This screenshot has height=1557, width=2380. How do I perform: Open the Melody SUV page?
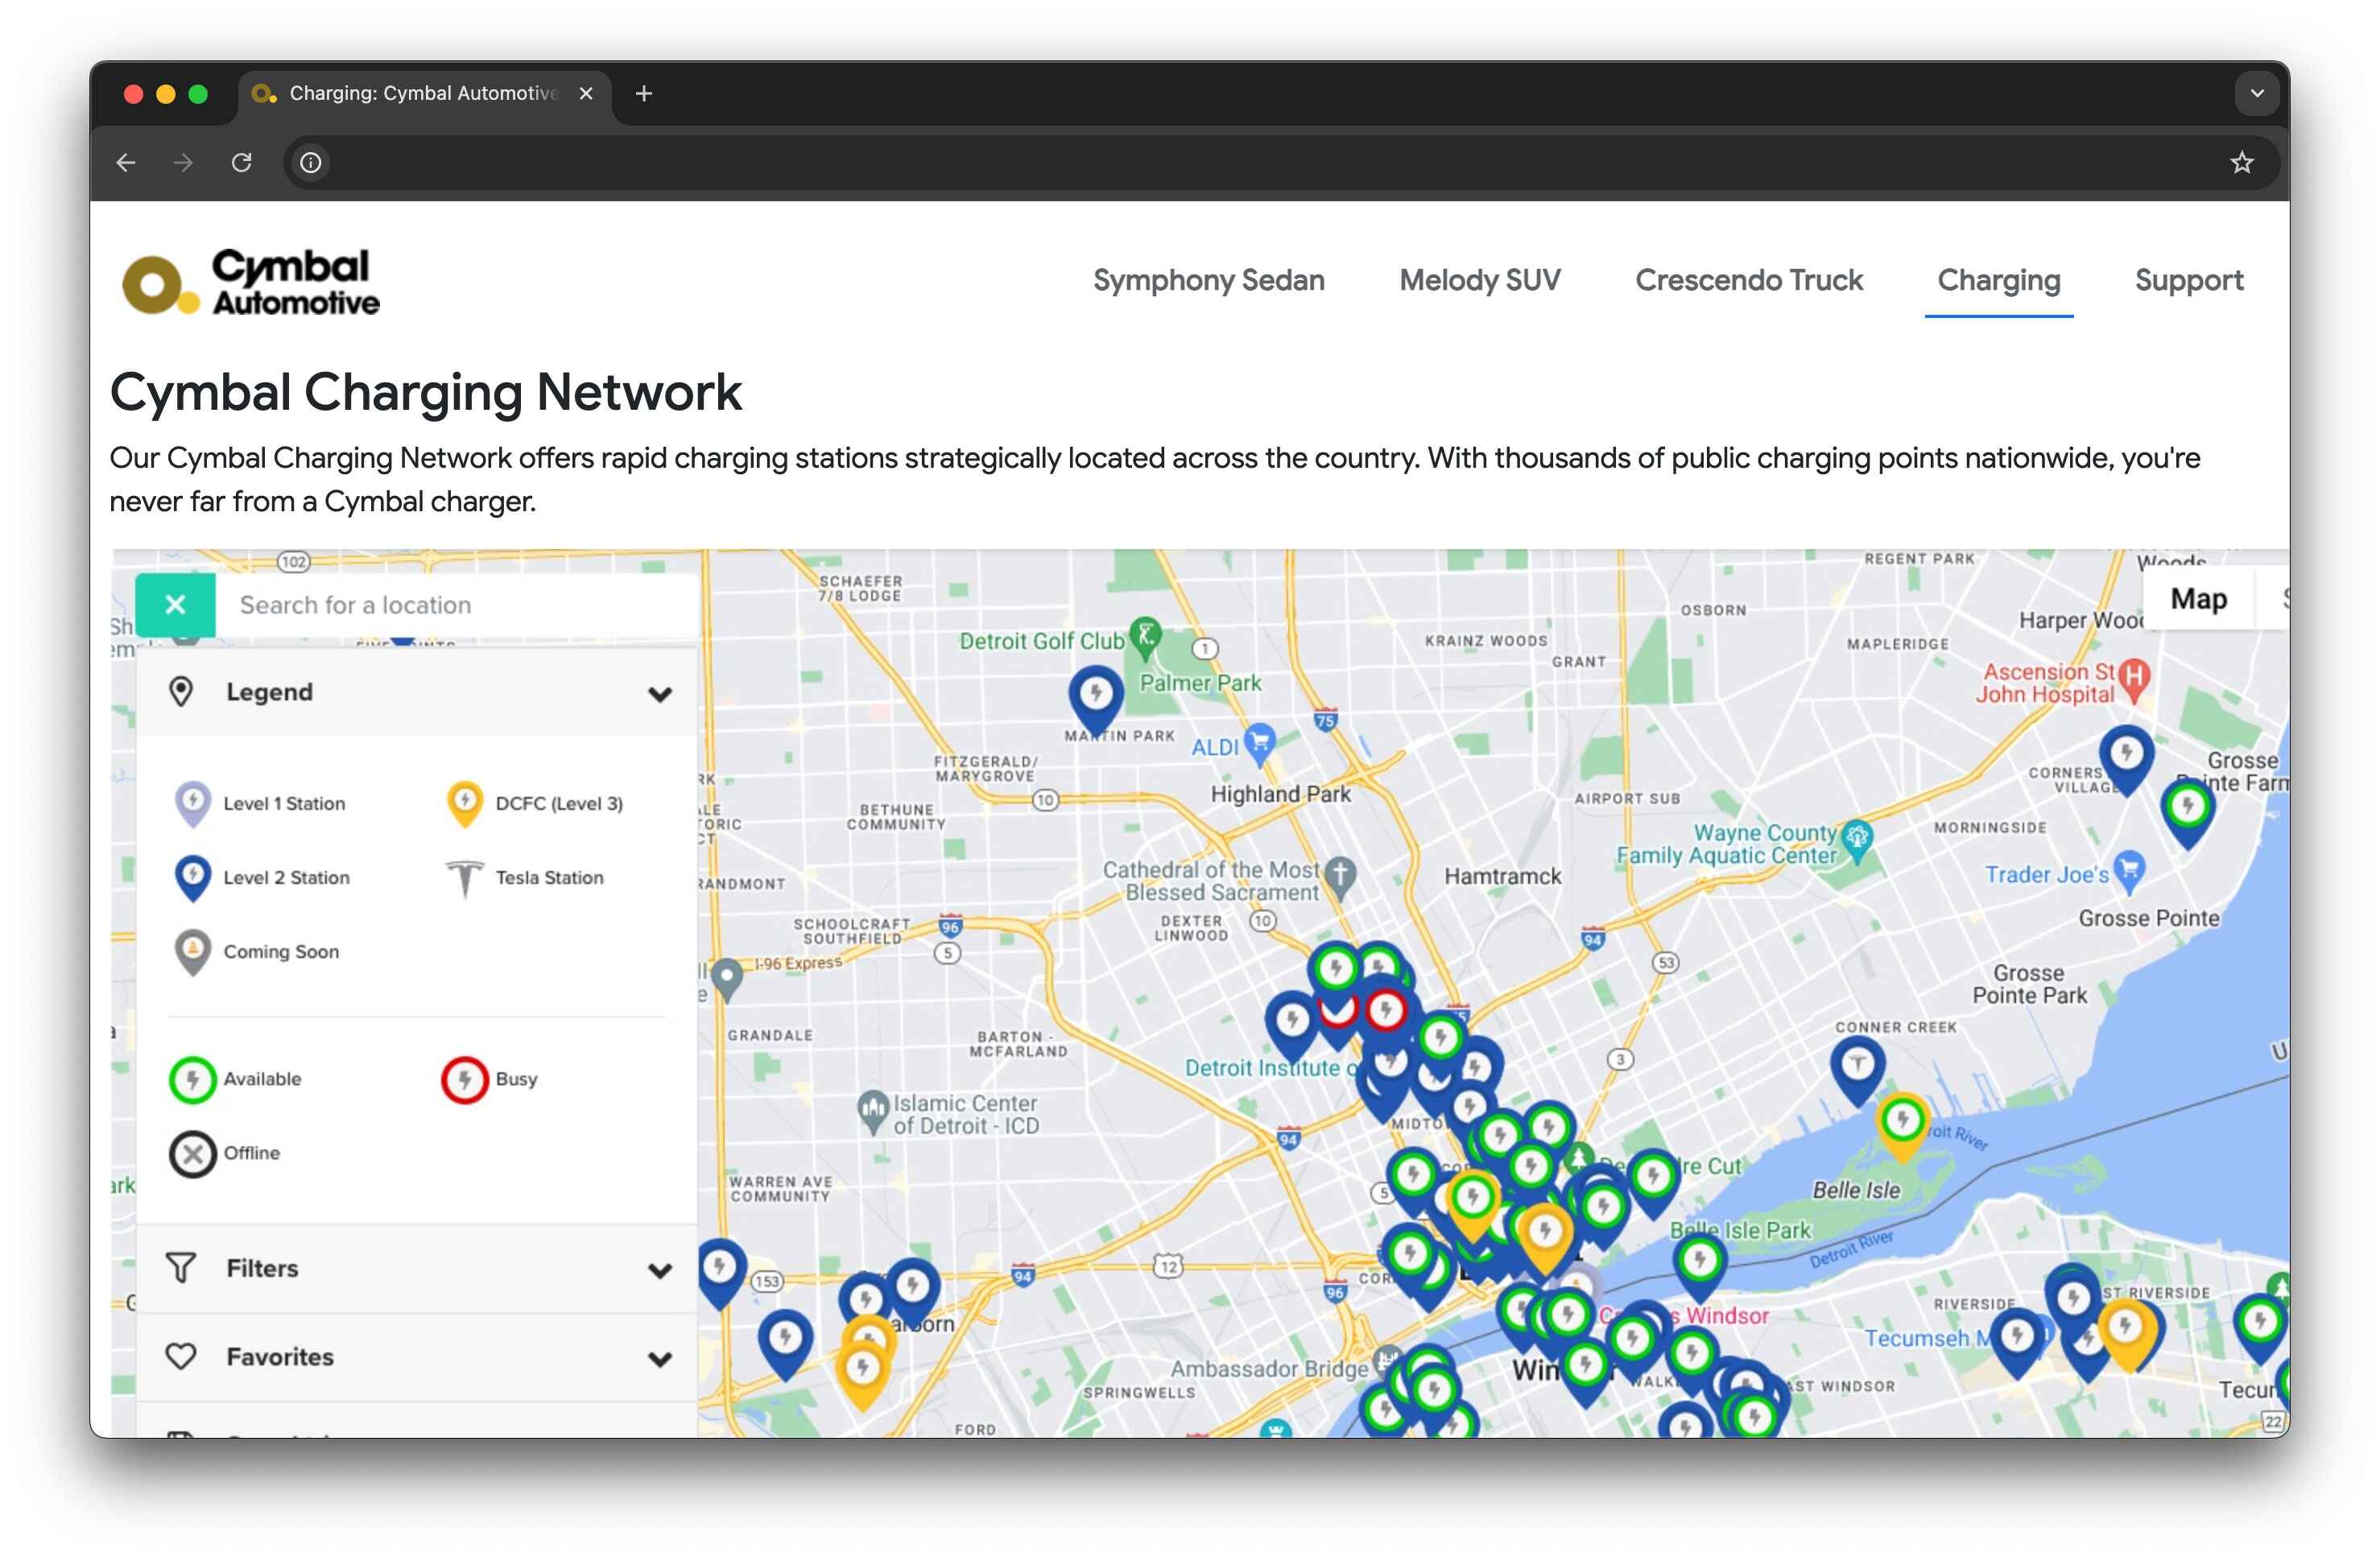pyautogui.click(x=1479, y=280)
